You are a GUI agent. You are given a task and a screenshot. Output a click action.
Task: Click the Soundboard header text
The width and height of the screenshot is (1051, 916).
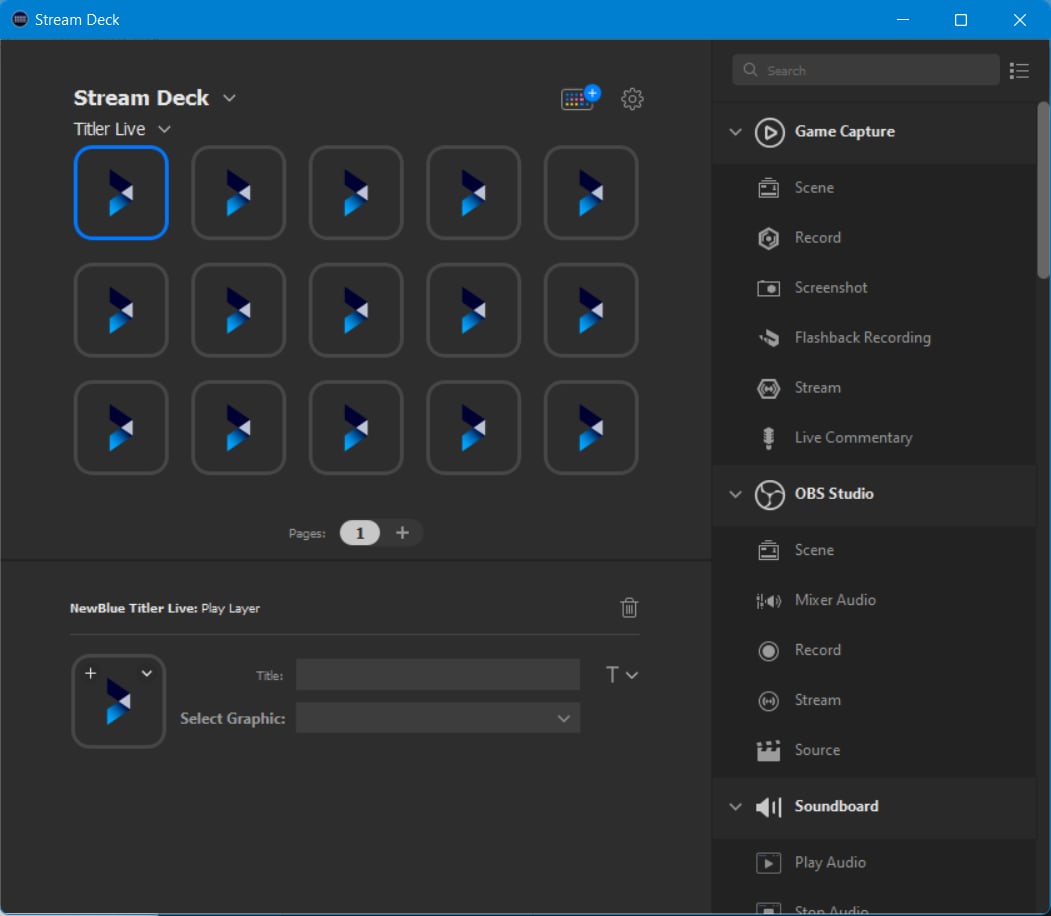point(836,806)
